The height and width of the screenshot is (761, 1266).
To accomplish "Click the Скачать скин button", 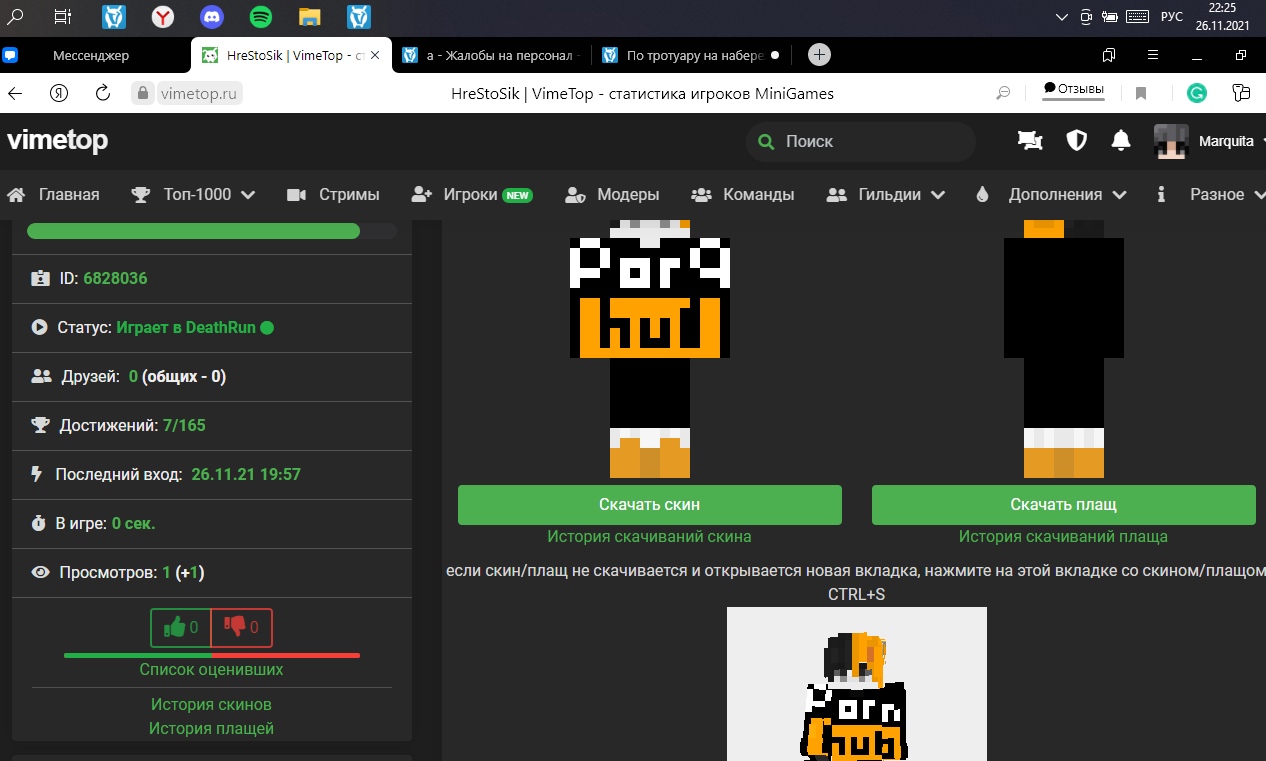I will tap(649, 505).
